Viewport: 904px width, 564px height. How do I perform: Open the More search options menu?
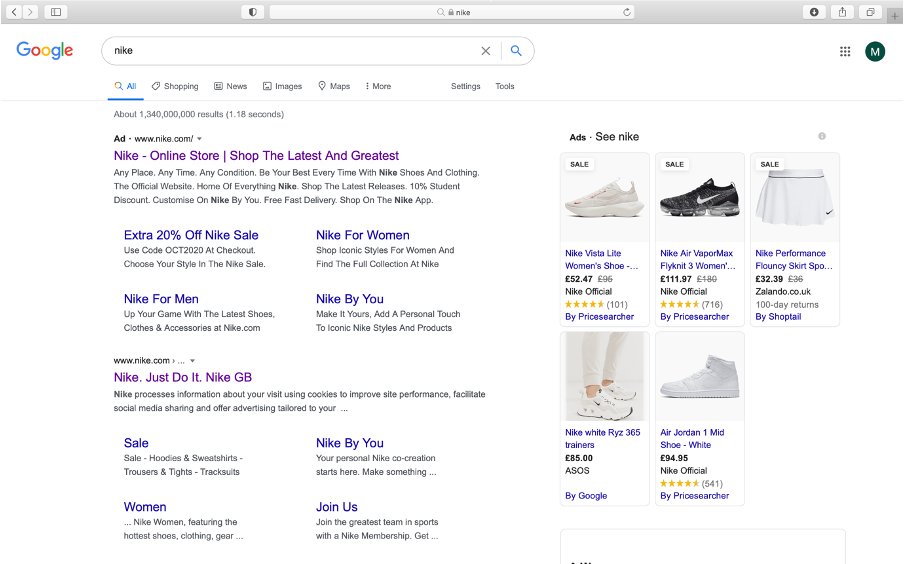point(378,86)
